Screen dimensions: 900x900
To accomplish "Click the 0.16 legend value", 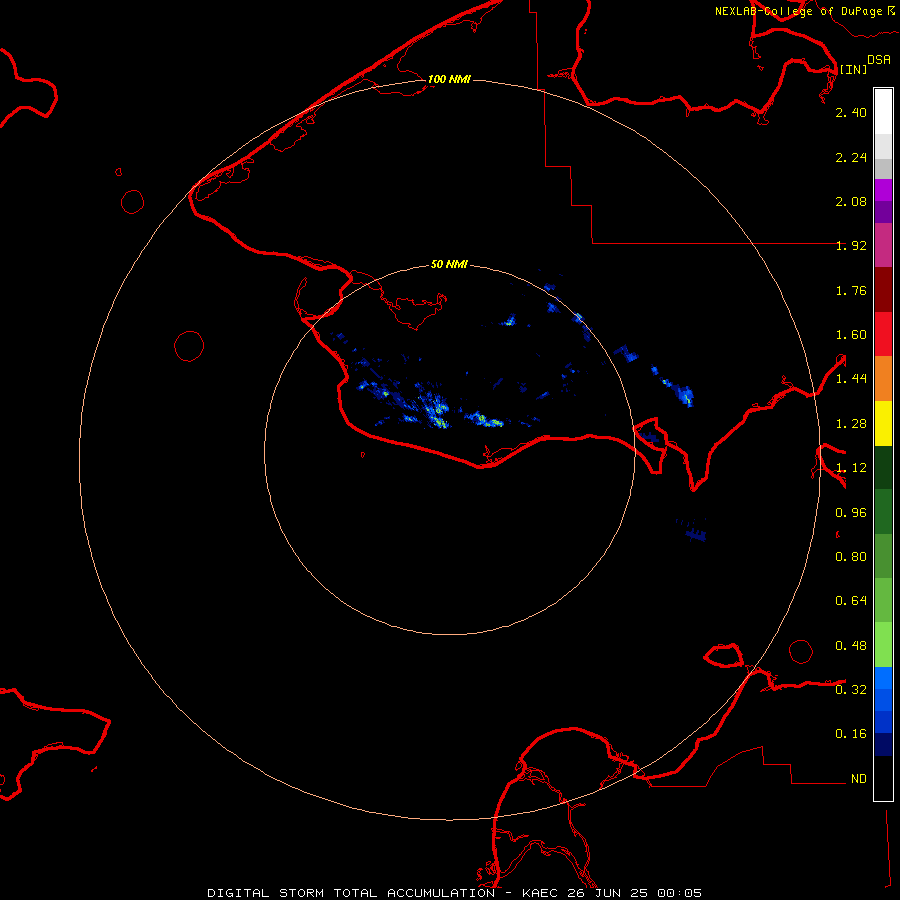I will [x=851, y=734].
